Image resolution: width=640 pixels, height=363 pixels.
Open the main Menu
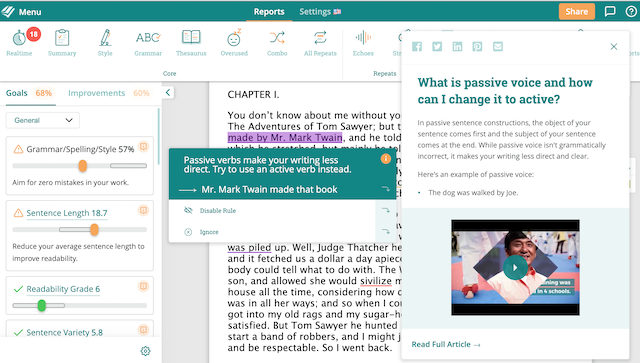tap(21, 11)
